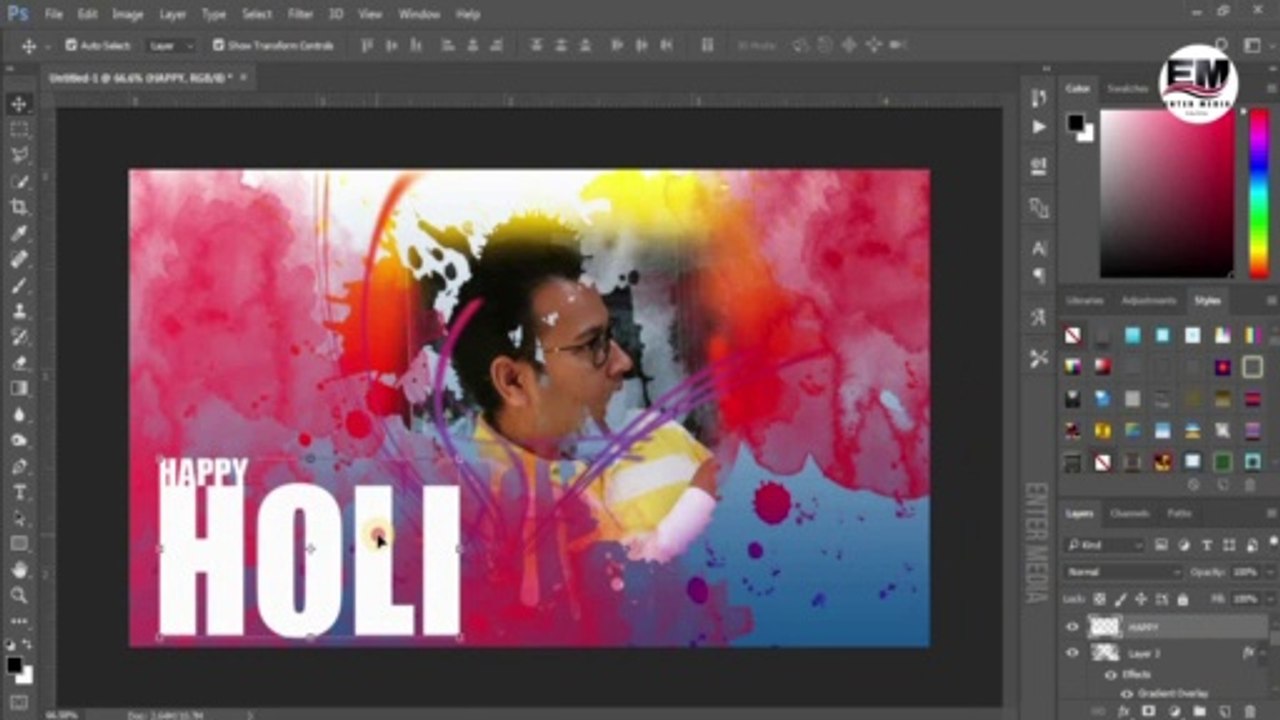This screenshot has width=1280, height=720.
Task: Switch to the Paths tab
Action: click(x=1180, y=514)
